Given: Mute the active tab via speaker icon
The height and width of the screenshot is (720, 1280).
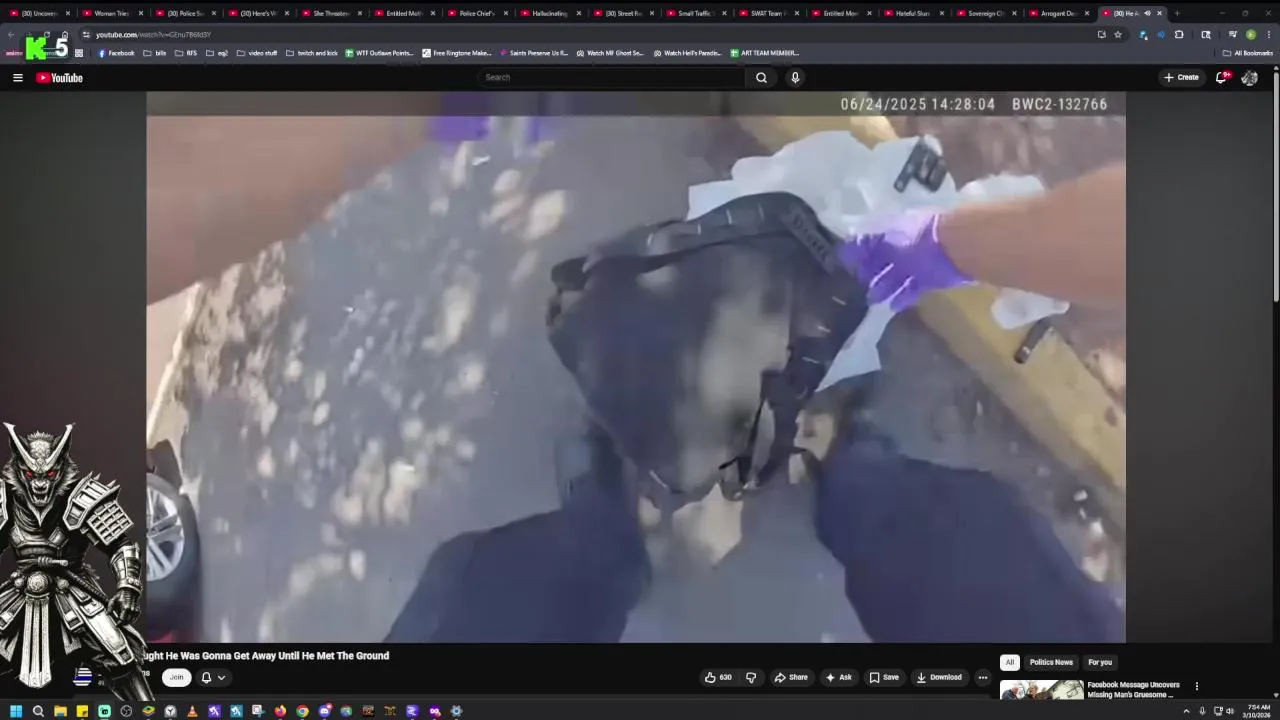Looking at the screenshot, I should [1147, 13].
